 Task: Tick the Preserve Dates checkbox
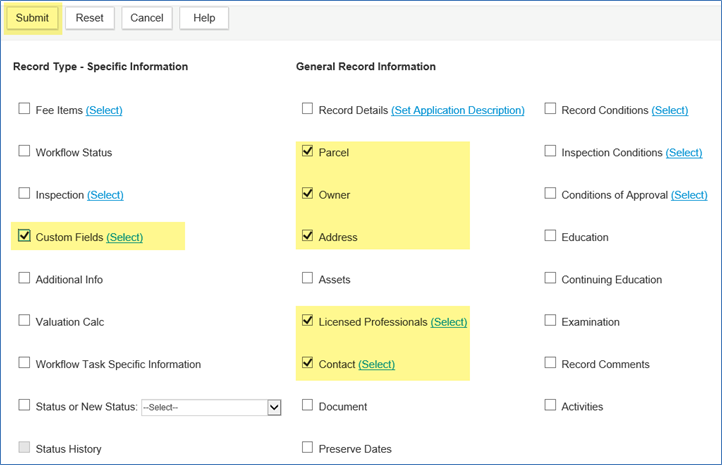click(x=307, y=448)
